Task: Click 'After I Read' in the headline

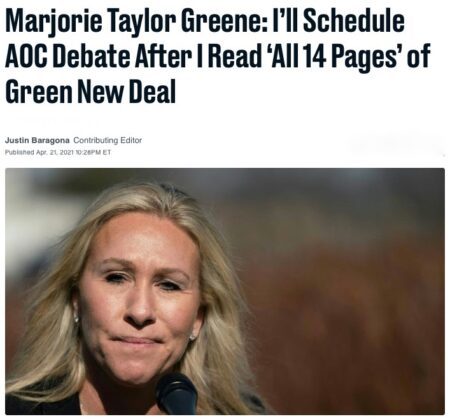Action: coord(198,56)
